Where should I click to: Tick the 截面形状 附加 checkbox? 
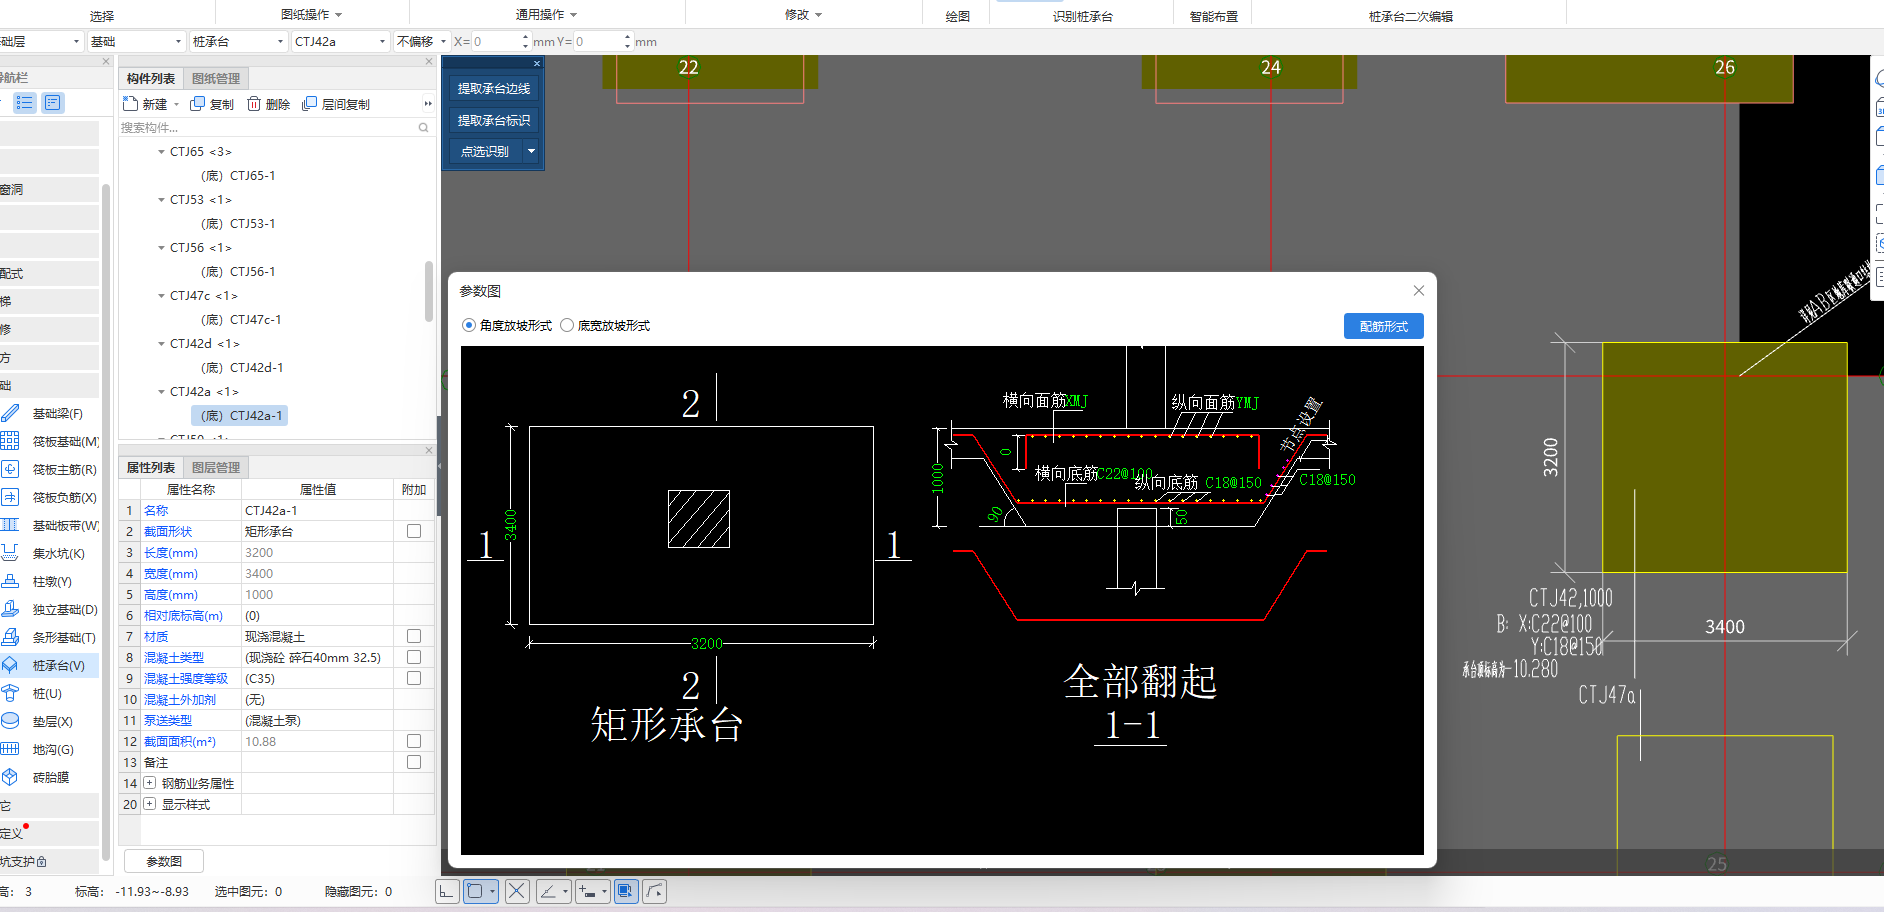(414, 532)
